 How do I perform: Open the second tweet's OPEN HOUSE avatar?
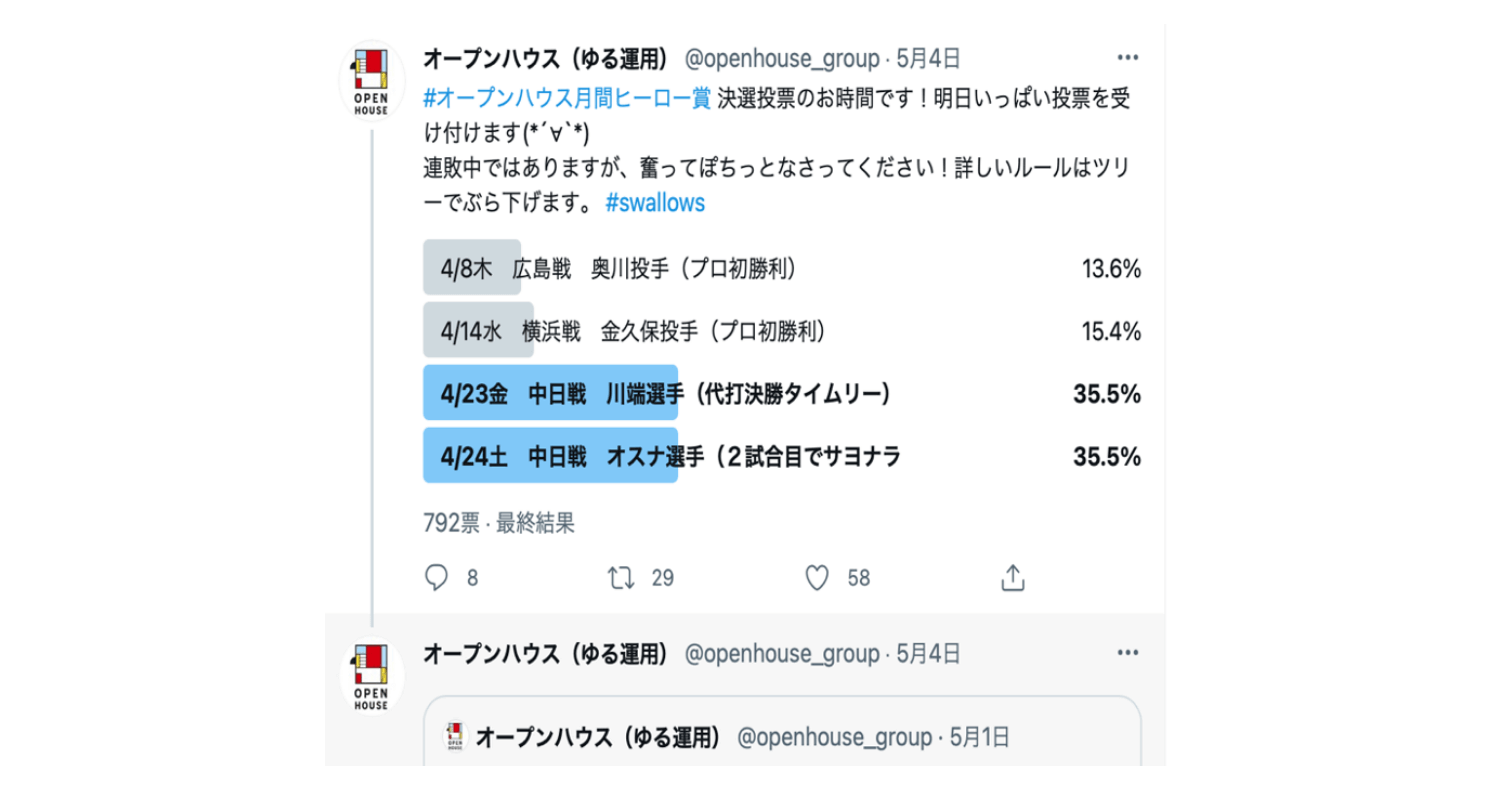click(x=371, y=678)
